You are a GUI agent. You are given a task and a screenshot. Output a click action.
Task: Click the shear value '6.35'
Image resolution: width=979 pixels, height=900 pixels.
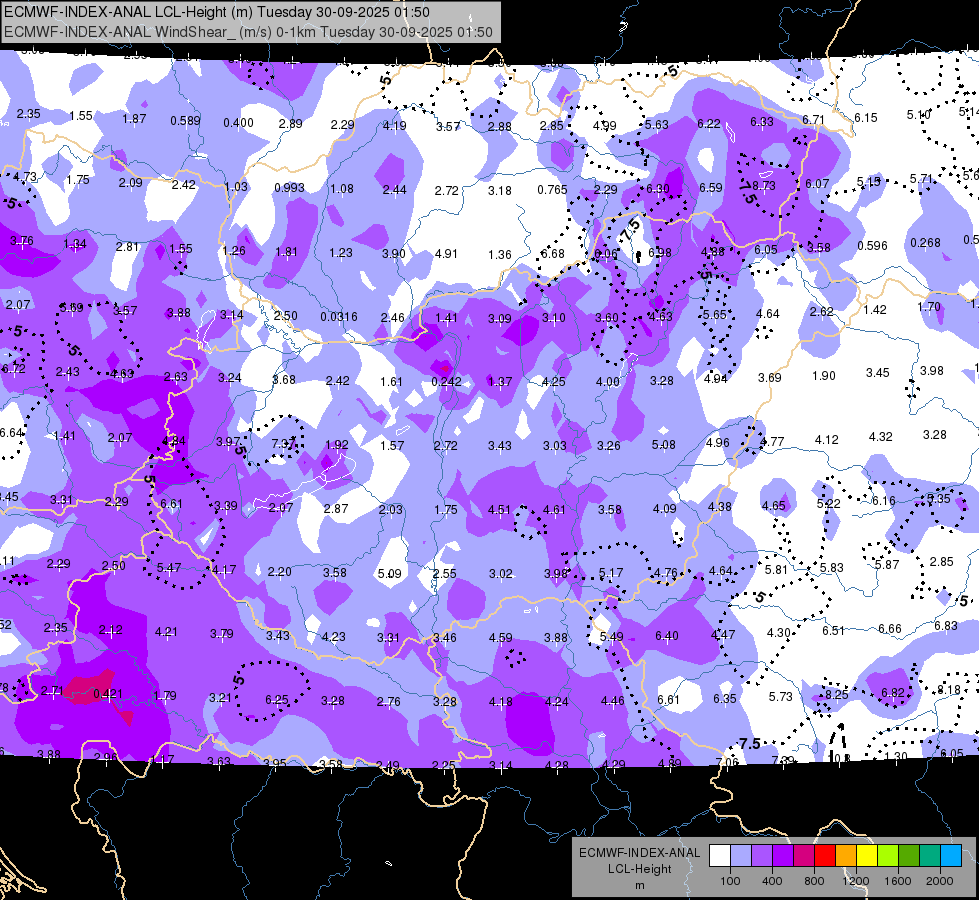[x=725, y=698]
